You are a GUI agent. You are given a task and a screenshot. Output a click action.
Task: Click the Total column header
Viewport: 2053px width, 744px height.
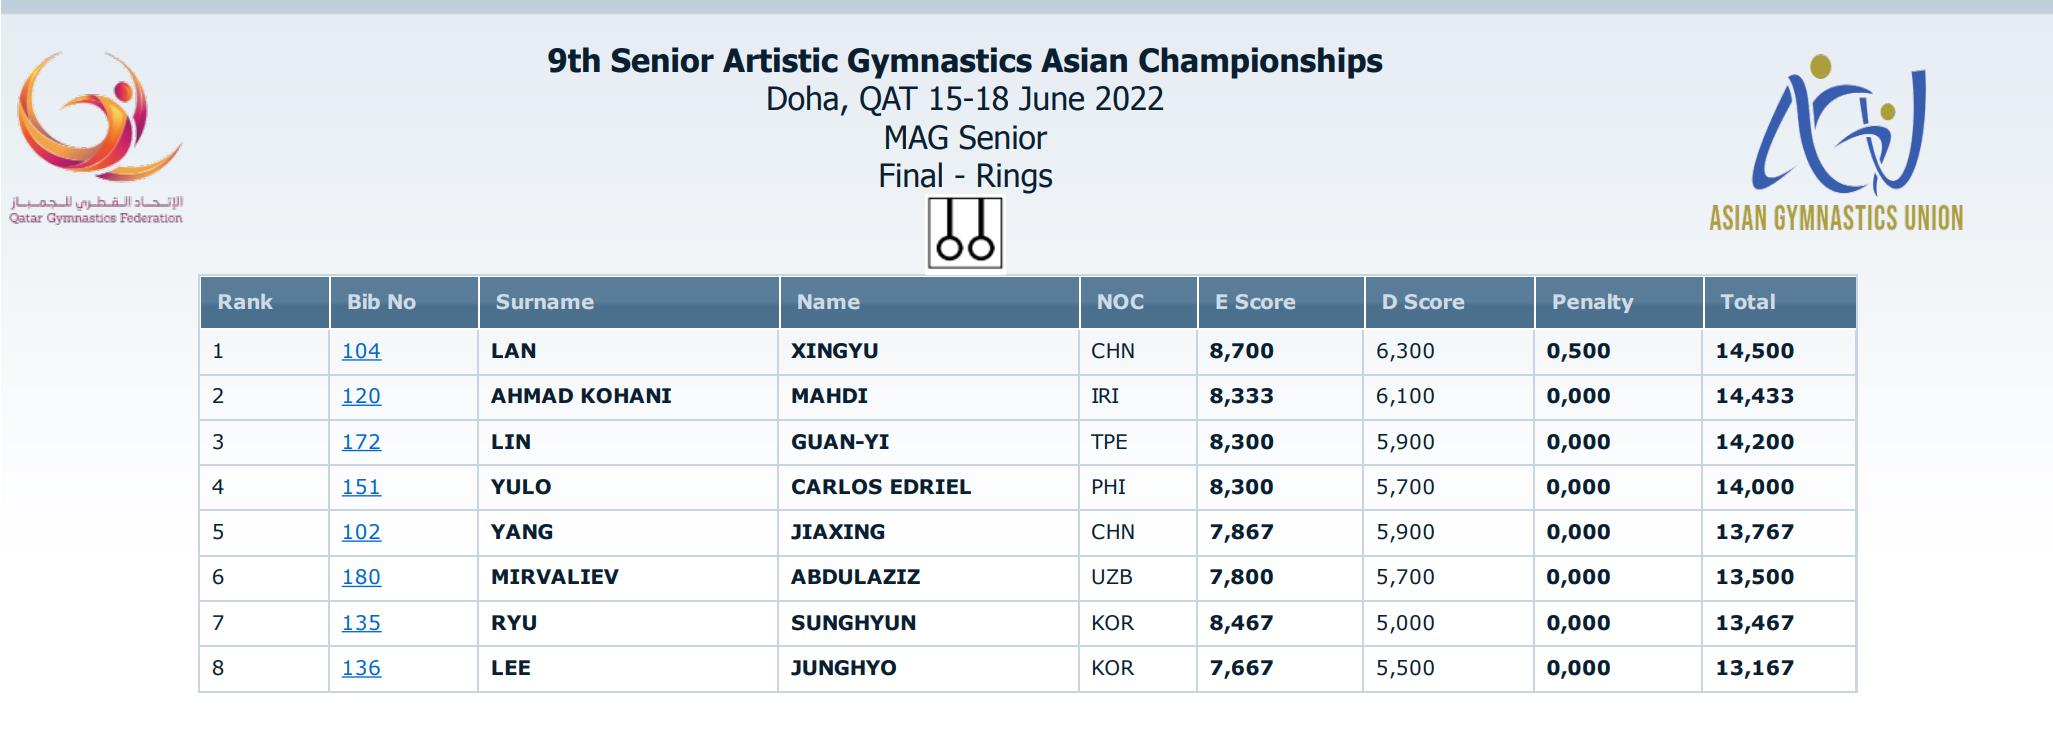(x=1748, y=302)
